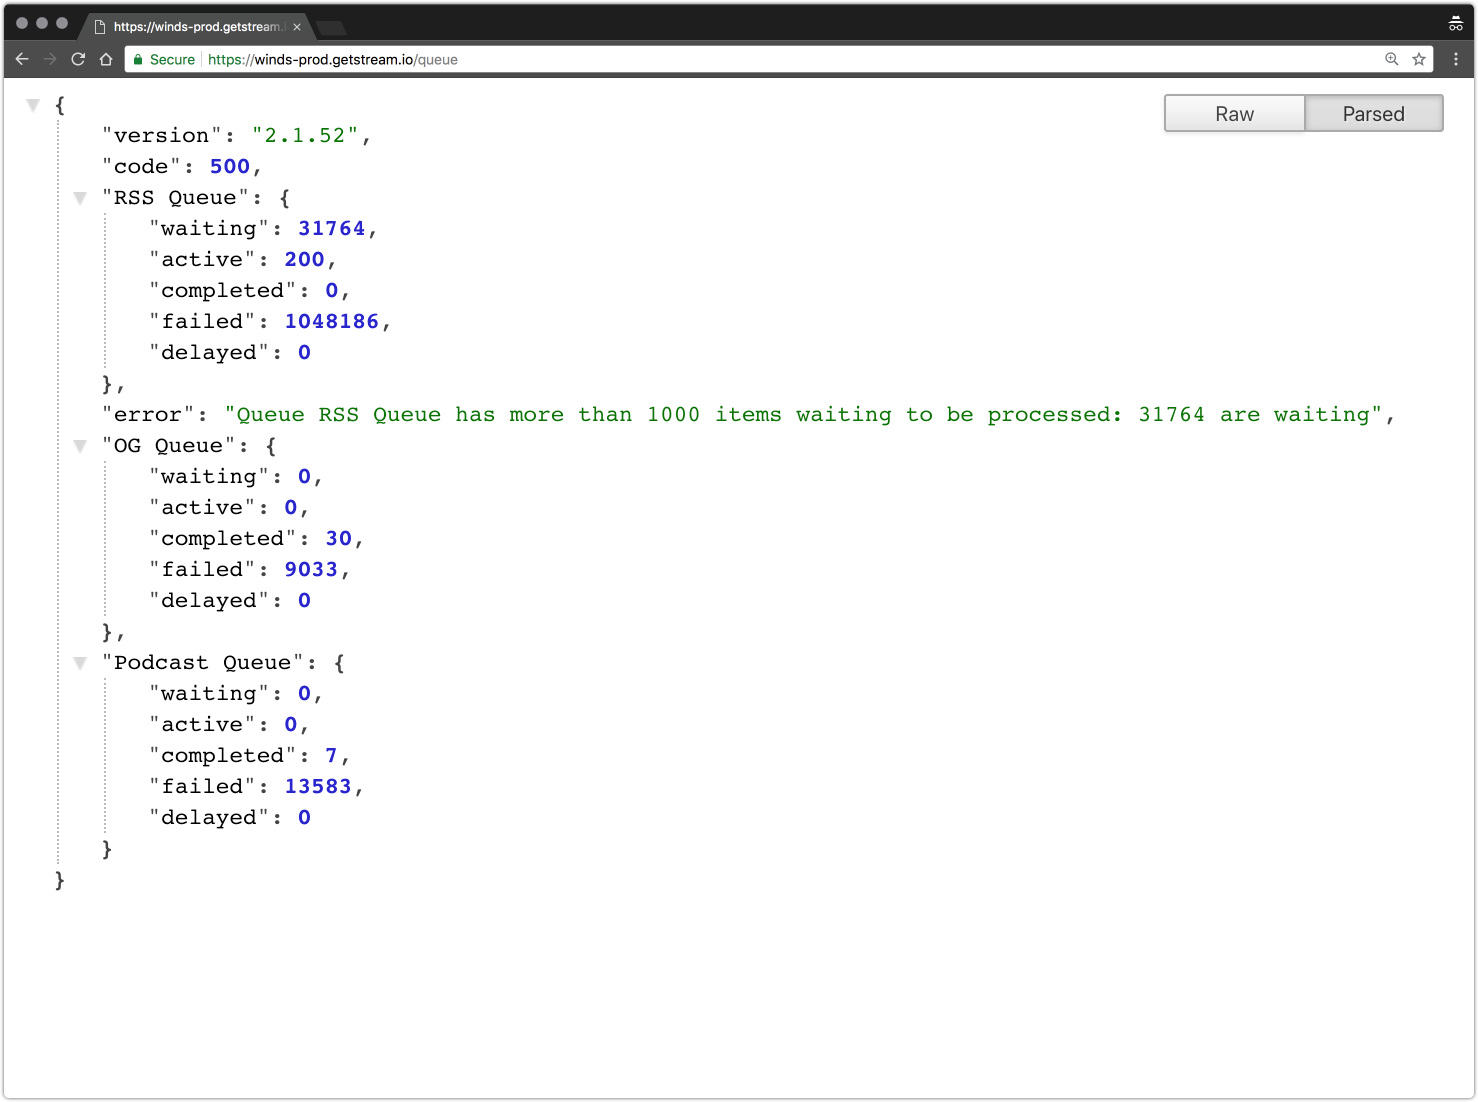Collapse the OG Queue object
1478x1102 pixels.
tap(80, 446)
